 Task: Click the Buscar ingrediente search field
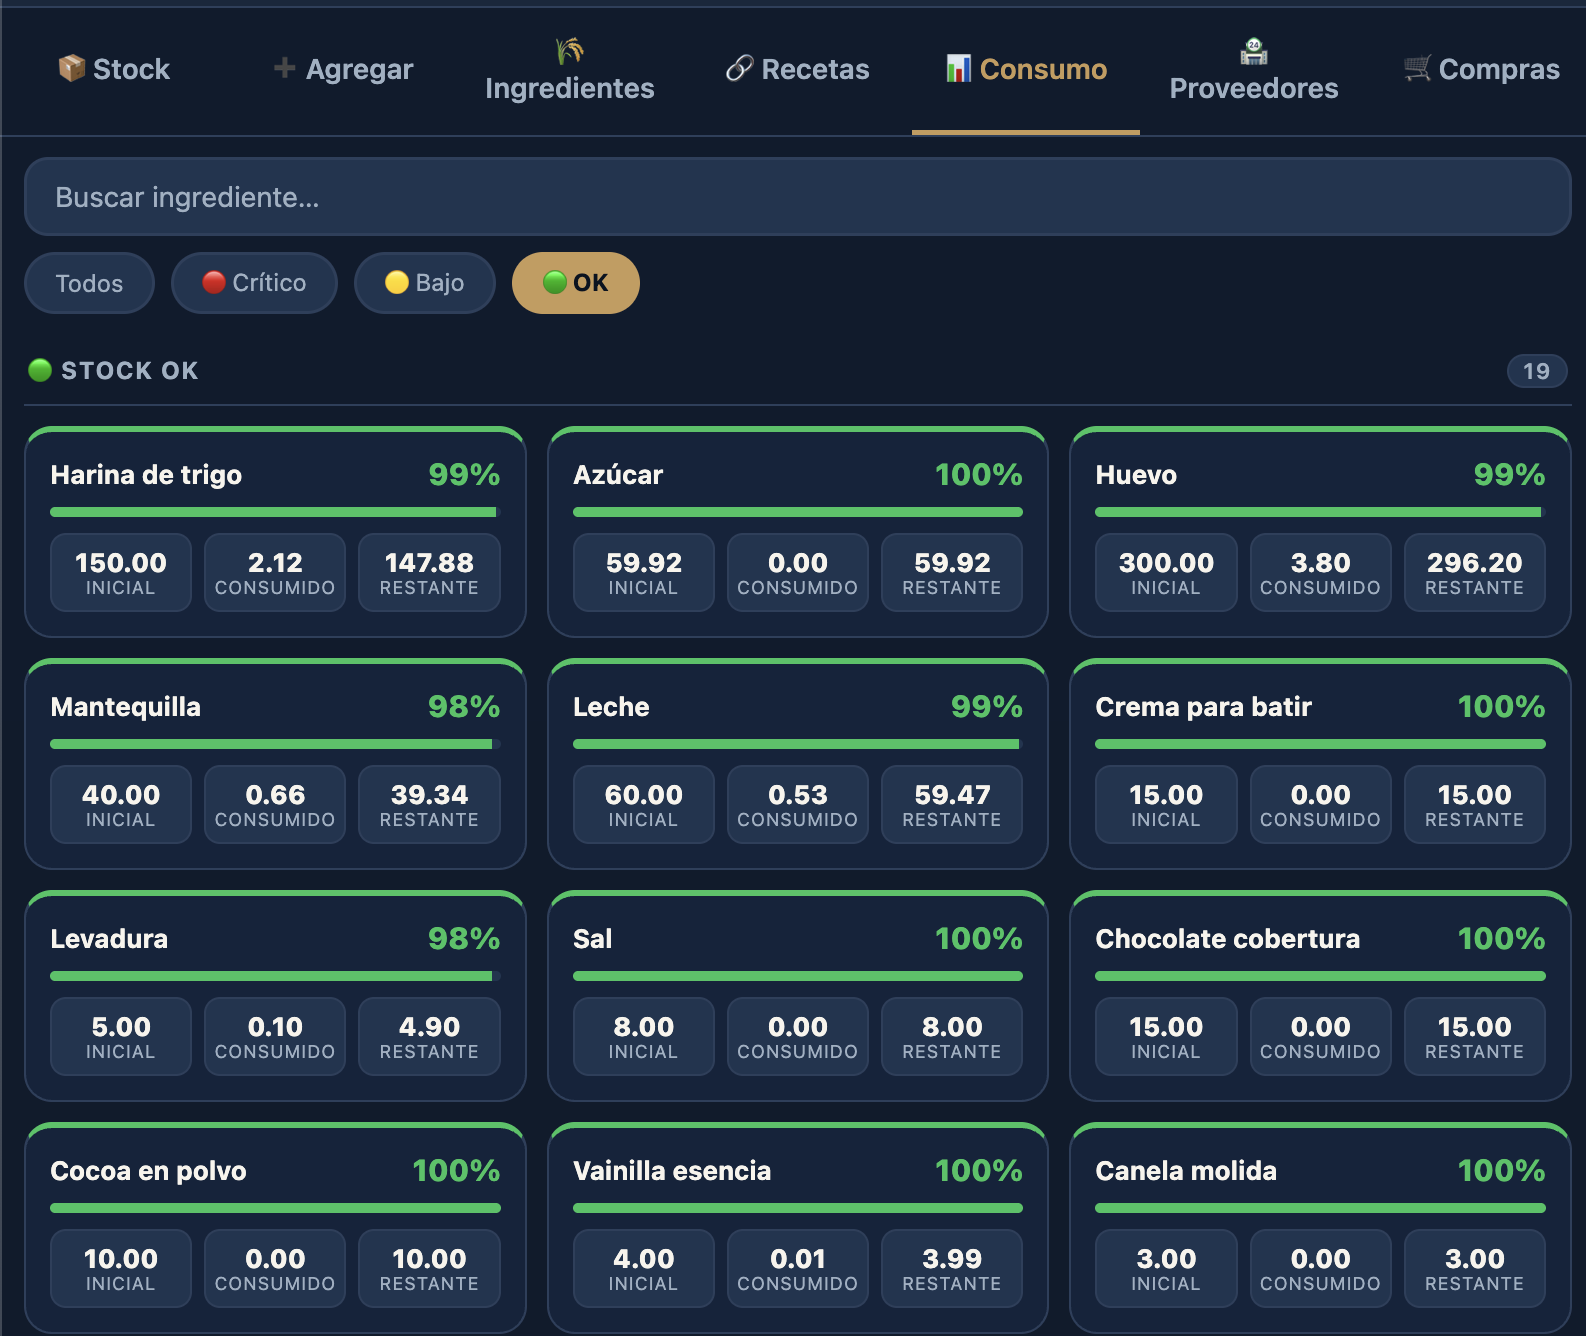(798, 197)
